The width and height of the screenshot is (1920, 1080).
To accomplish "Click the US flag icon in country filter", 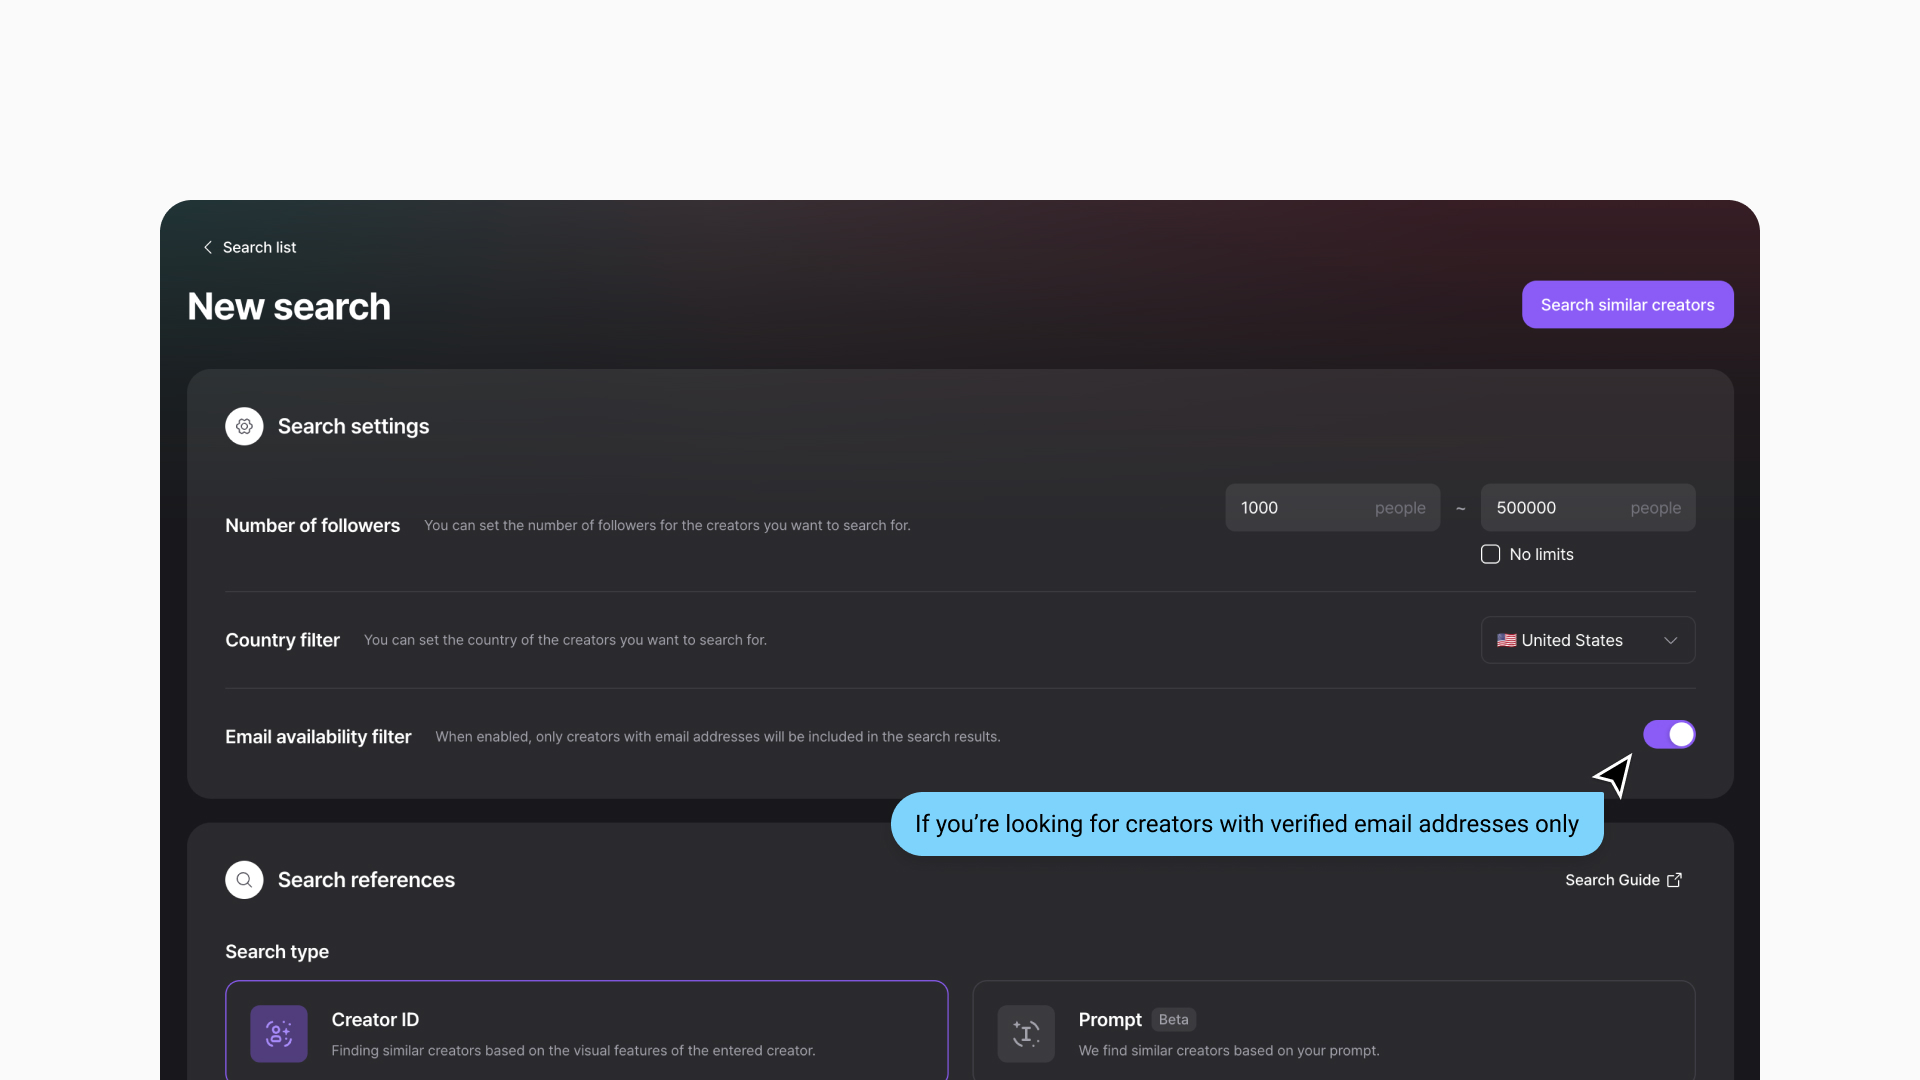I will coord(1506,640).
